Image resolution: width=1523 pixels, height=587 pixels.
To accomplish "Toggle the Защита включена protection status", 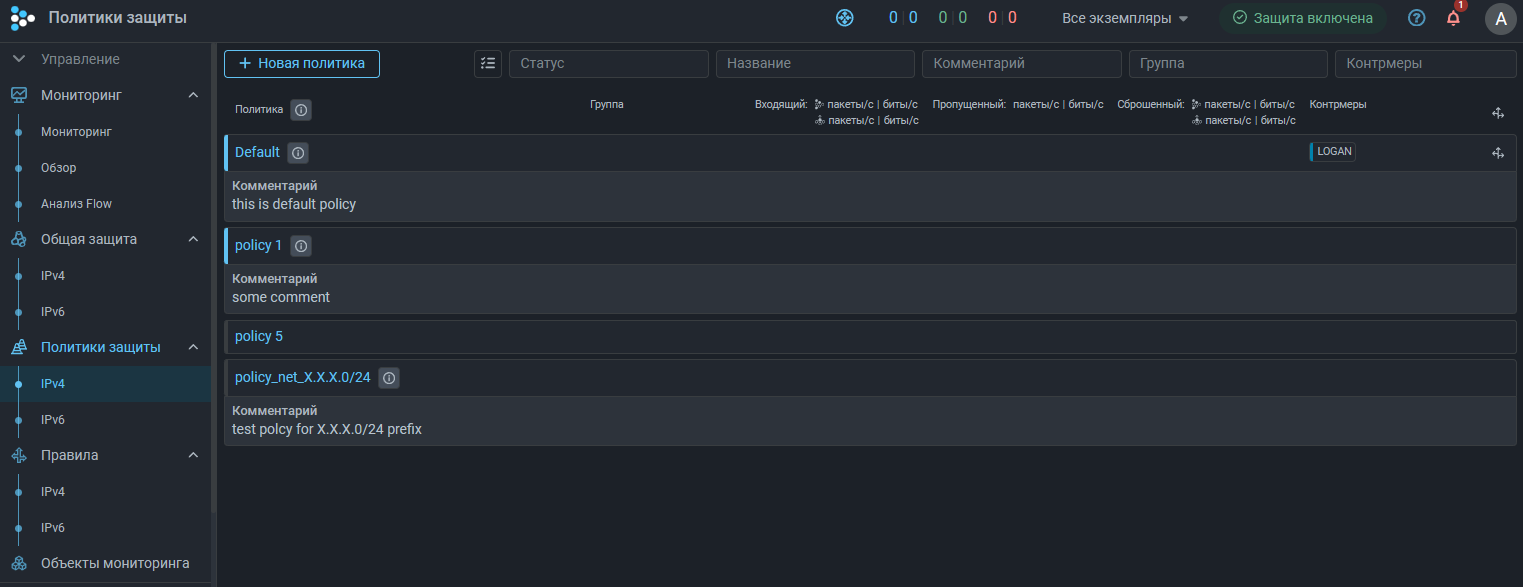I will point(1302,18).
